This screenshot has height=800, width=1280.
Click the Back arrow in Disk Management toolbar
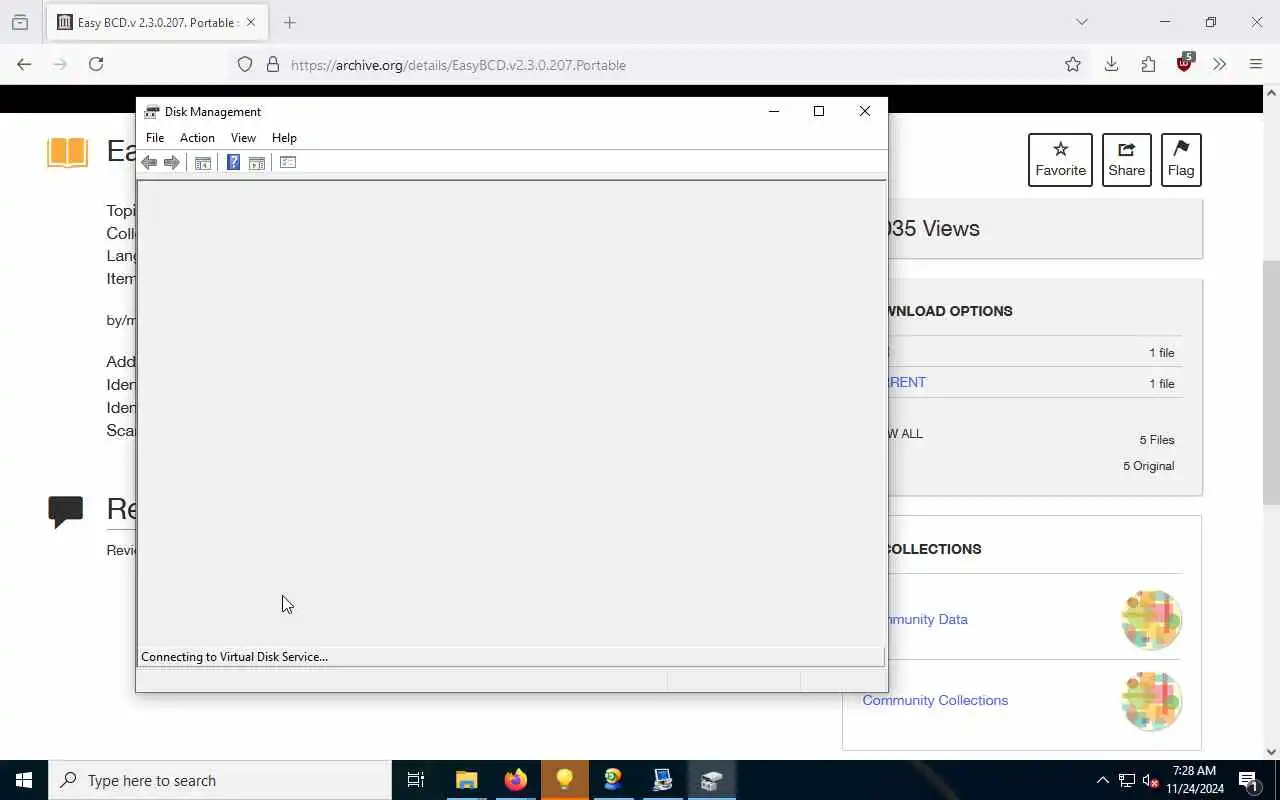[149, 163]
